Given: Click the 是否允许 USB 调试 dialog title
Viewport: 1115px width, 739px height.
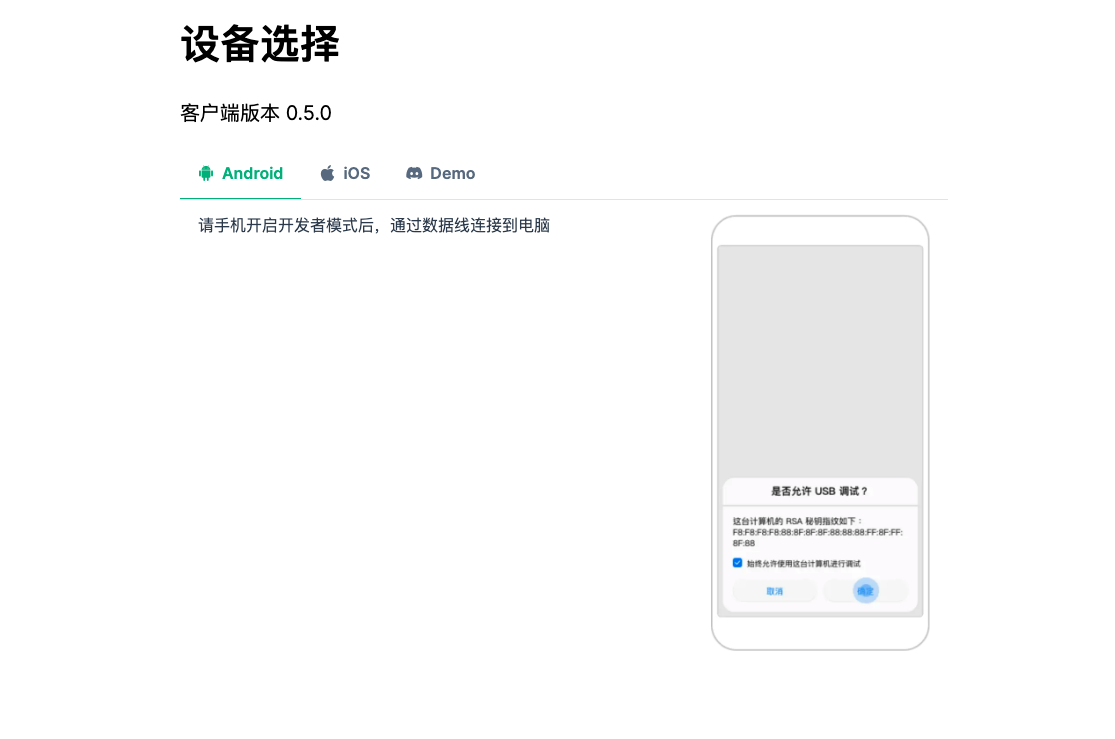Looking at the screenshot, I should tap(820, 491).
